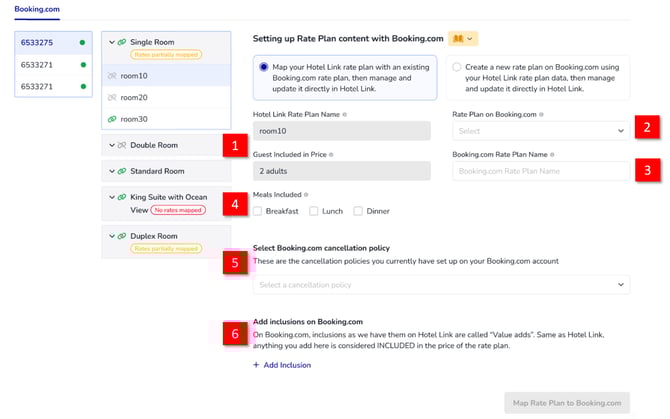This screenshot has width=670, height=419.
Task: Open the cancellation policy dropdown
Action: (x=441, y=285)
